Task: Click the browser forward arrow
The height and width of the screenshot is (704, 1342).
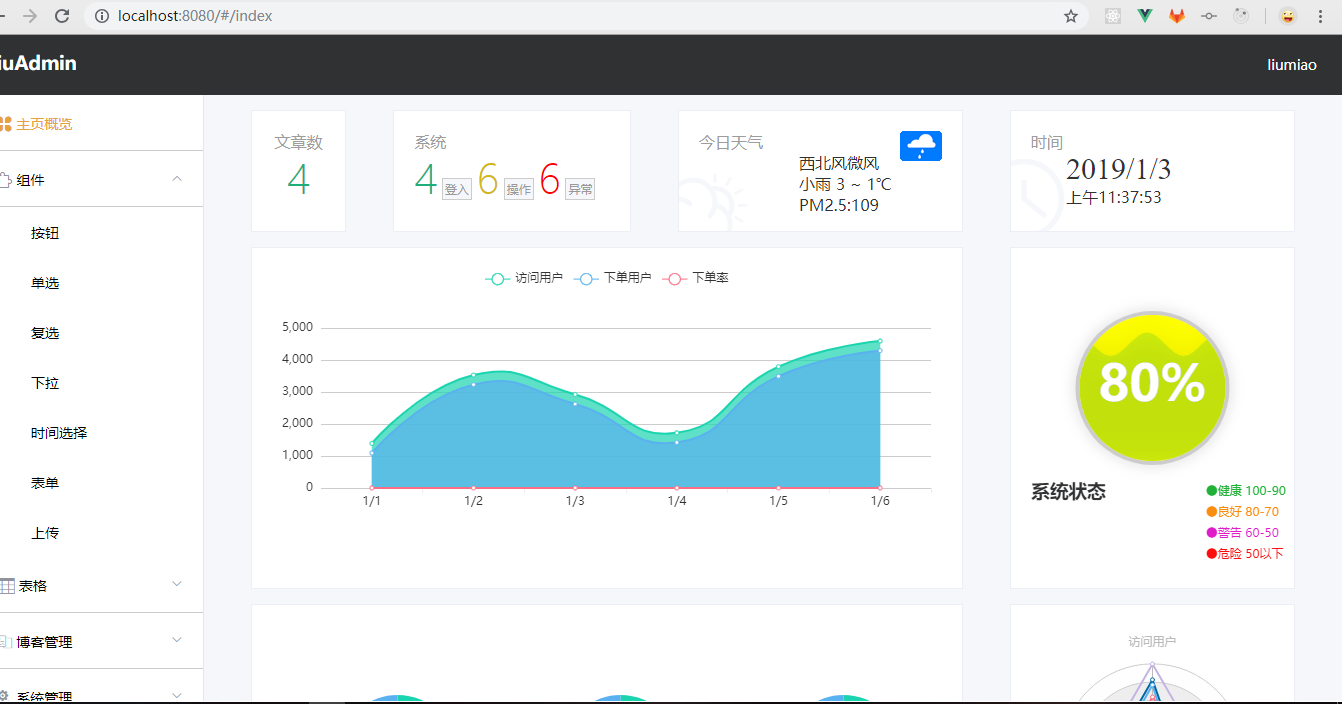Action: 30,16
